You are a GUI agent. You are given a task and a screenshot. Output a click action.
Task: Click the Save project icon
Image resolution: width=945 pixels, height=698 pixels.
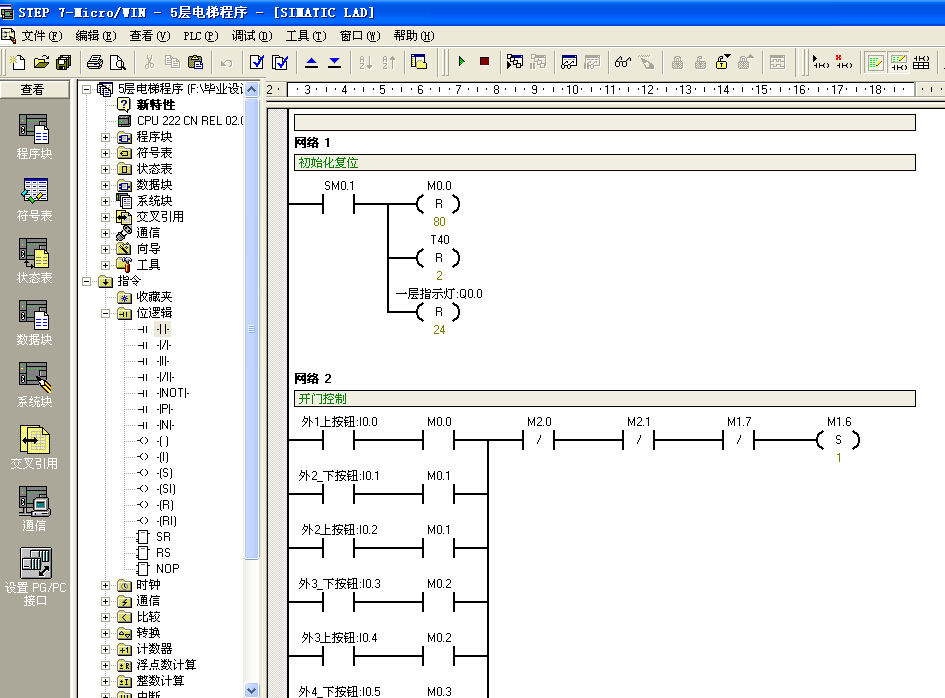coord(63,62)
